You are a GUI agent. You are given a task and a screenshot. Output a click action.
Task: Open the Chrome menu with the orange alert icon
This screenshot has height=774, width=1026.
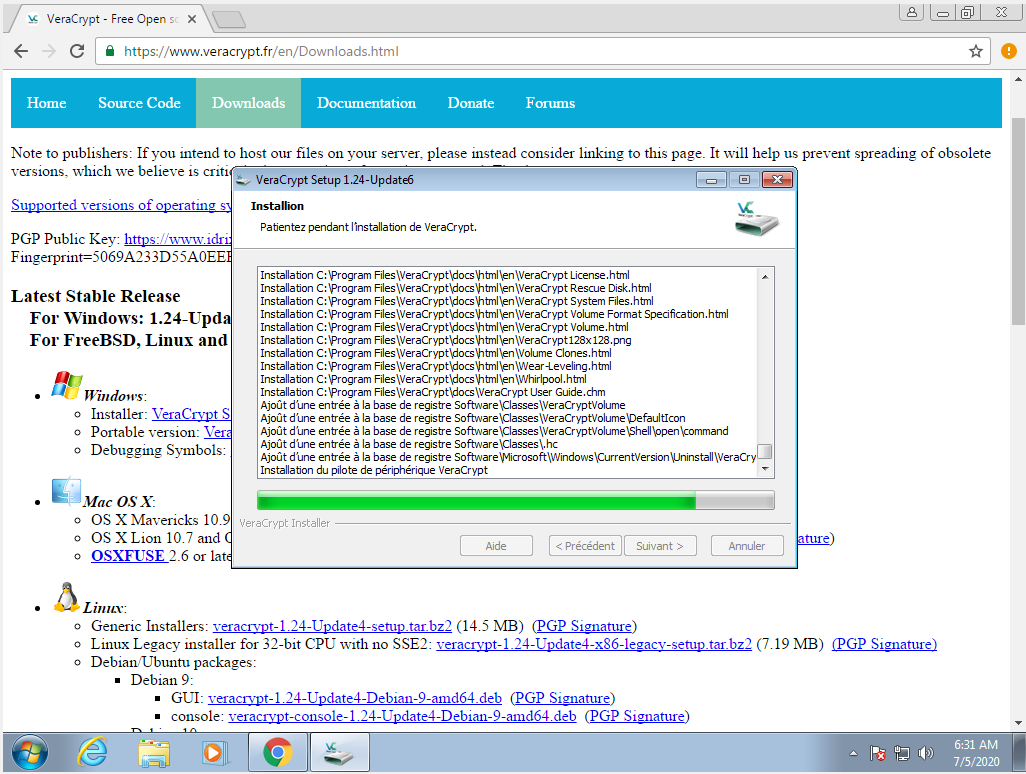(1008, 51)
